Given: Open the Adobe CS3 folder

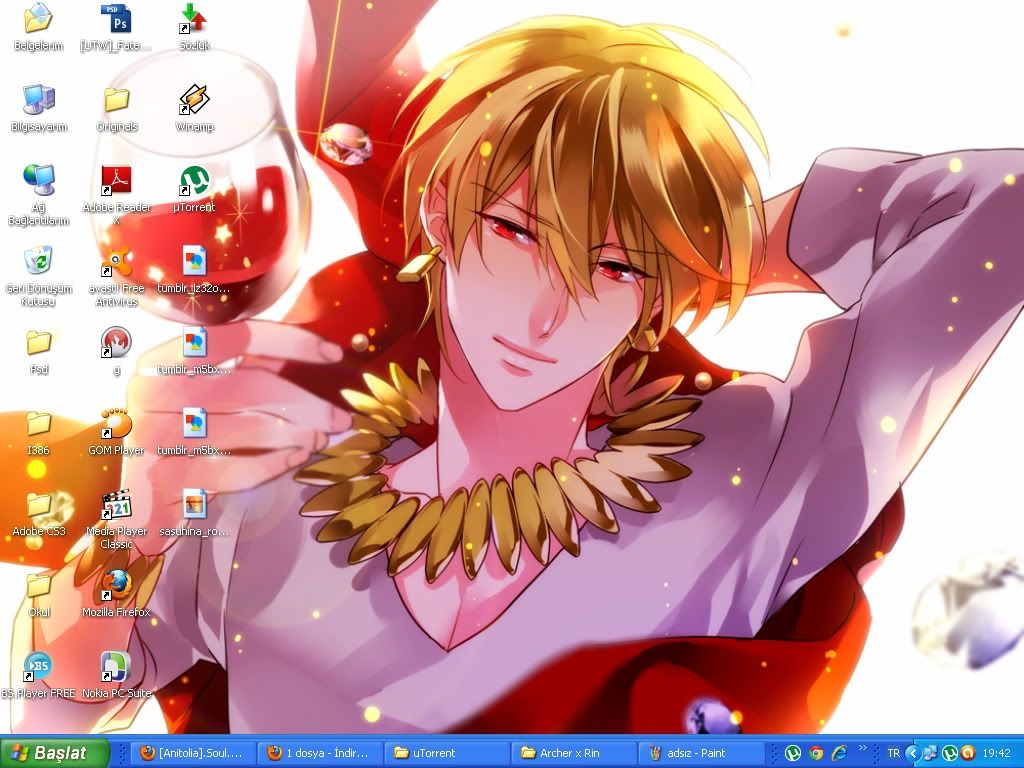Looking at the screenshot, I should pos(39,513).
